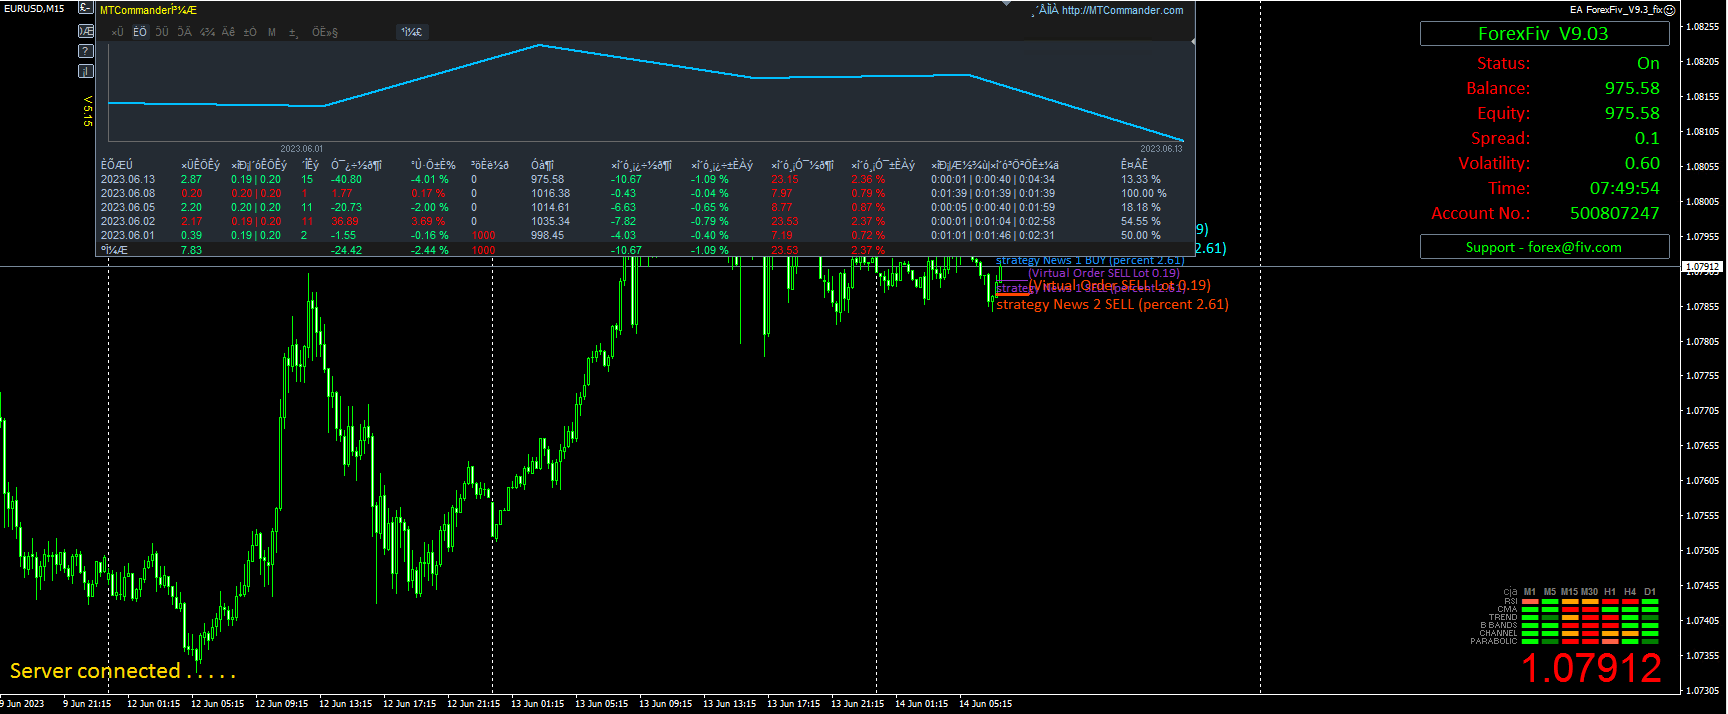This screenshot has width=1728, height=714.
Task: Click the 1.08205 price scale label
Action: pyautogui.click(x=1703, y=61)
